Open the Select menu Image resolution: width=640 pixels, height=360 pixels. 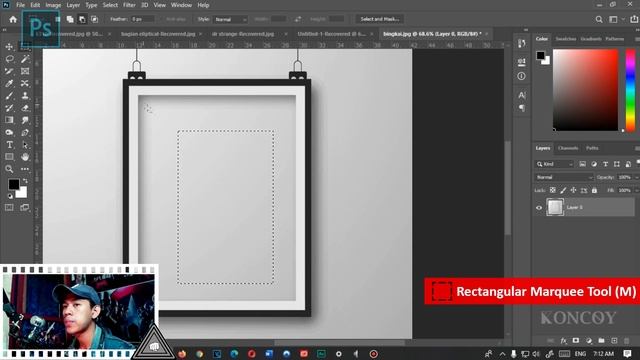[x=110, y=5]
